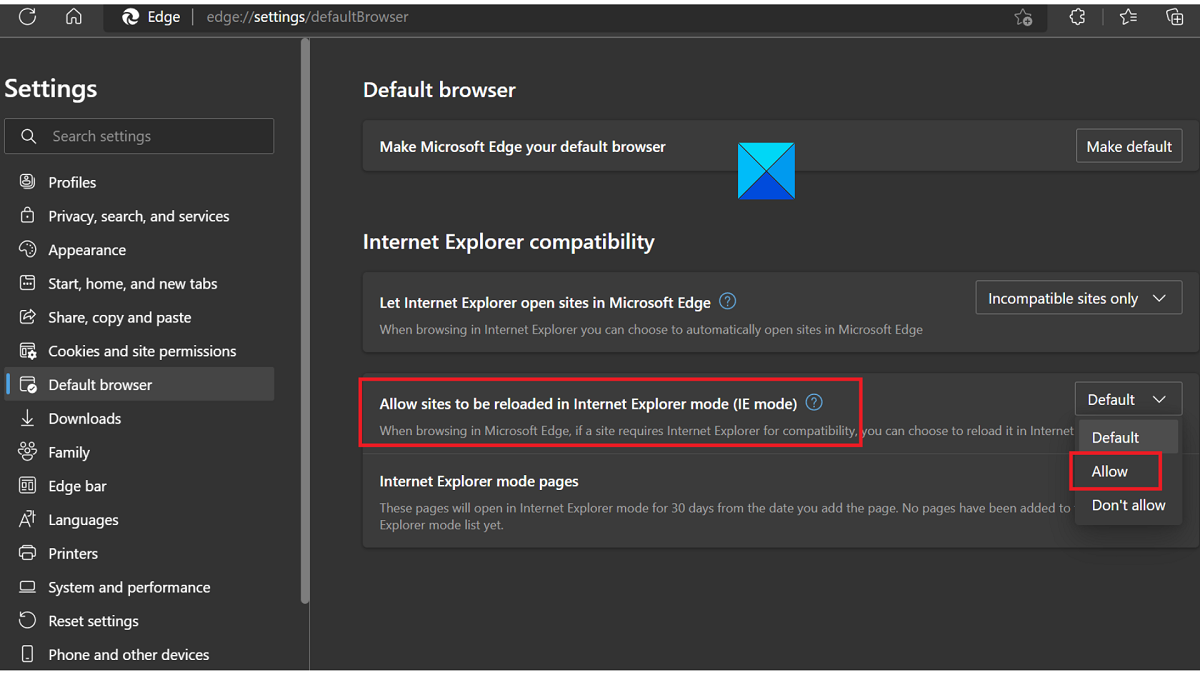Open the Appearance settings
This screenshot has height=675, width=1200.
coord(87,249)
